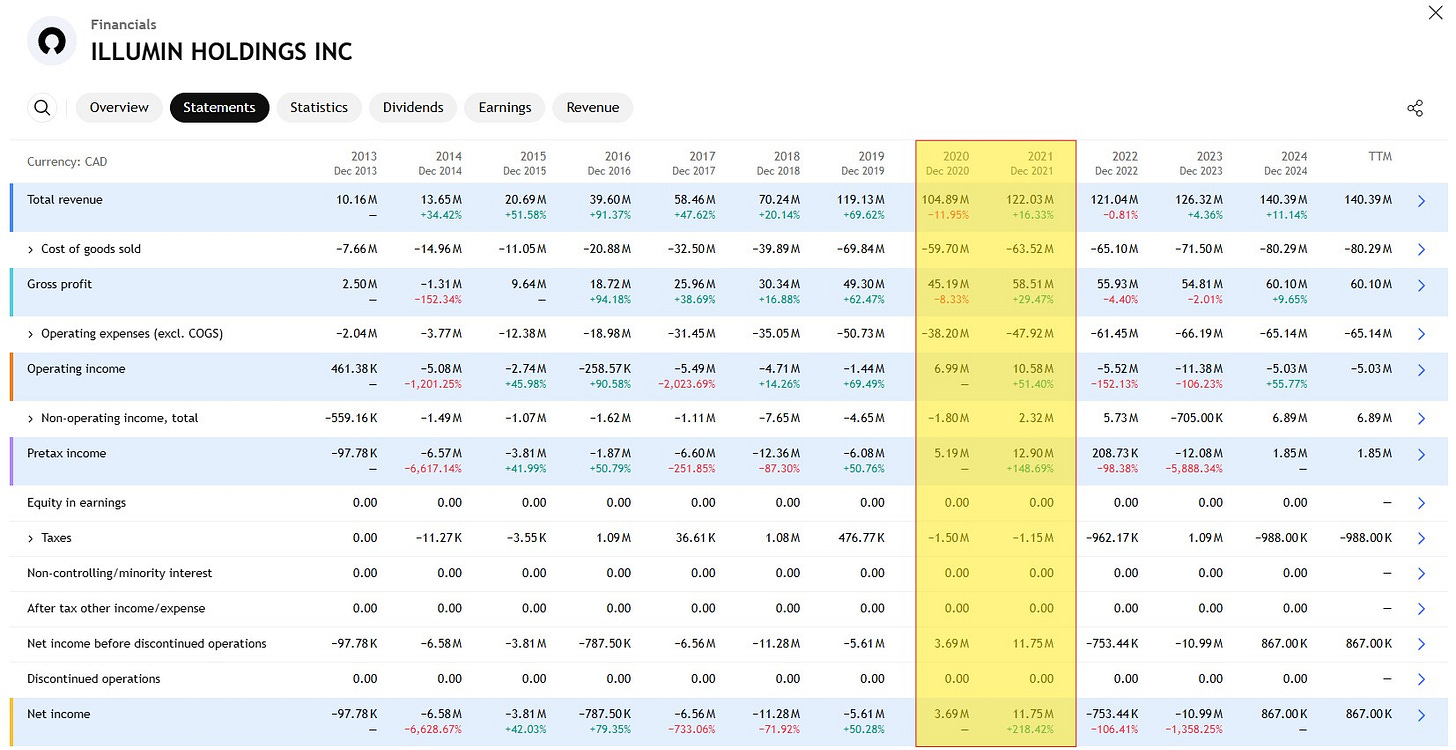Select the Statements tab
Screen dimensions: 1456x750
[219, 108]
